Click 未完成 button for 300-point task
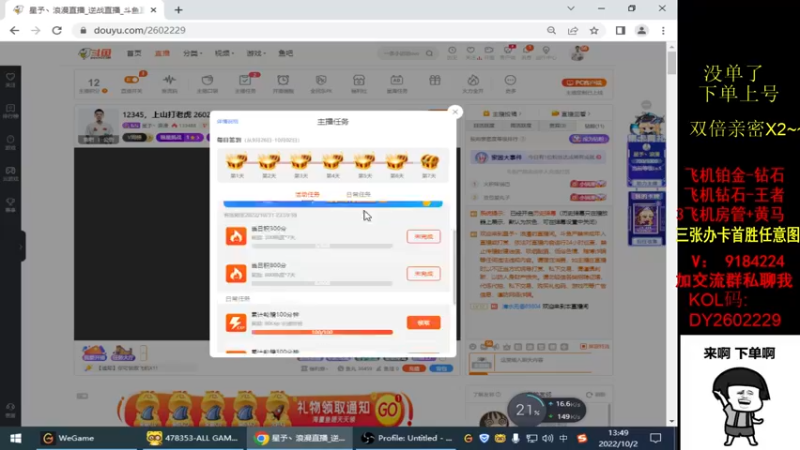 pyautogui.click(x=423, y=237)
